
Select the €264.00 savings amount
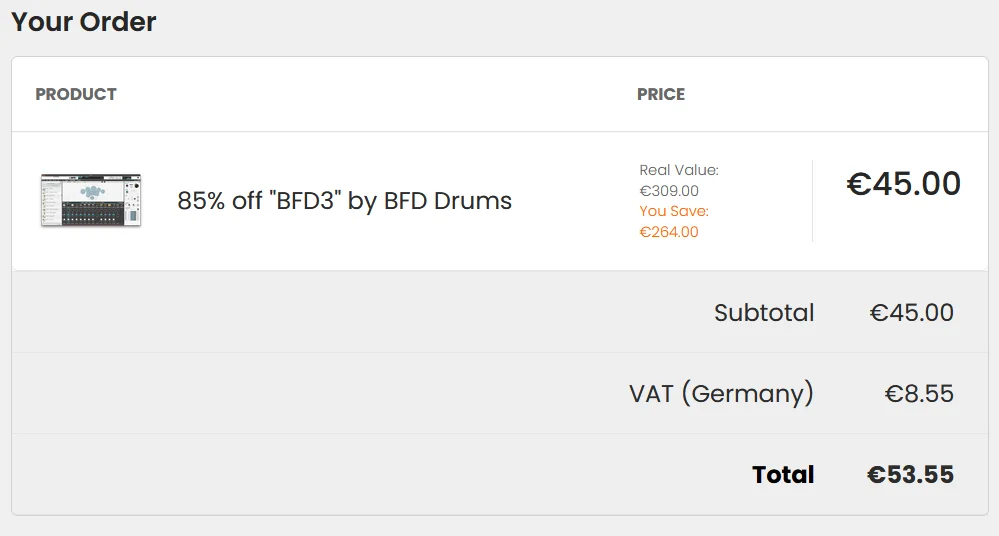(669, 232)
